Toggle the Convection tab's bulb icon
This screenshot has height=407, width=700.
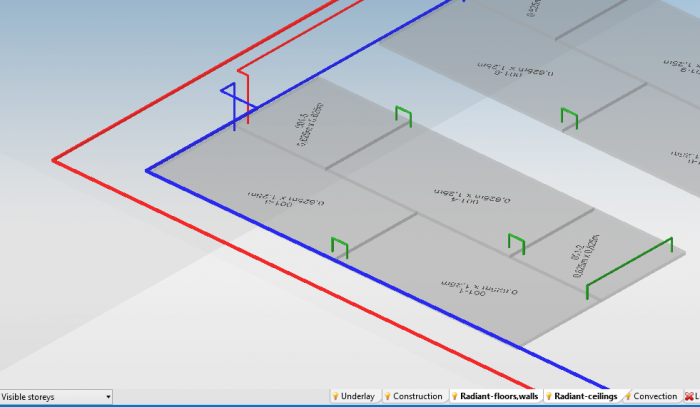[627, 397]
